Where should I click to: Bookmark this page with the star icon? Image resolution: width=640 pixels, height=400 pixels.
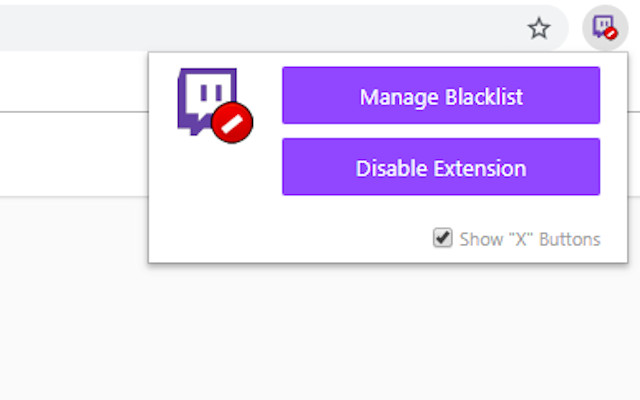[x=539, y=28]
